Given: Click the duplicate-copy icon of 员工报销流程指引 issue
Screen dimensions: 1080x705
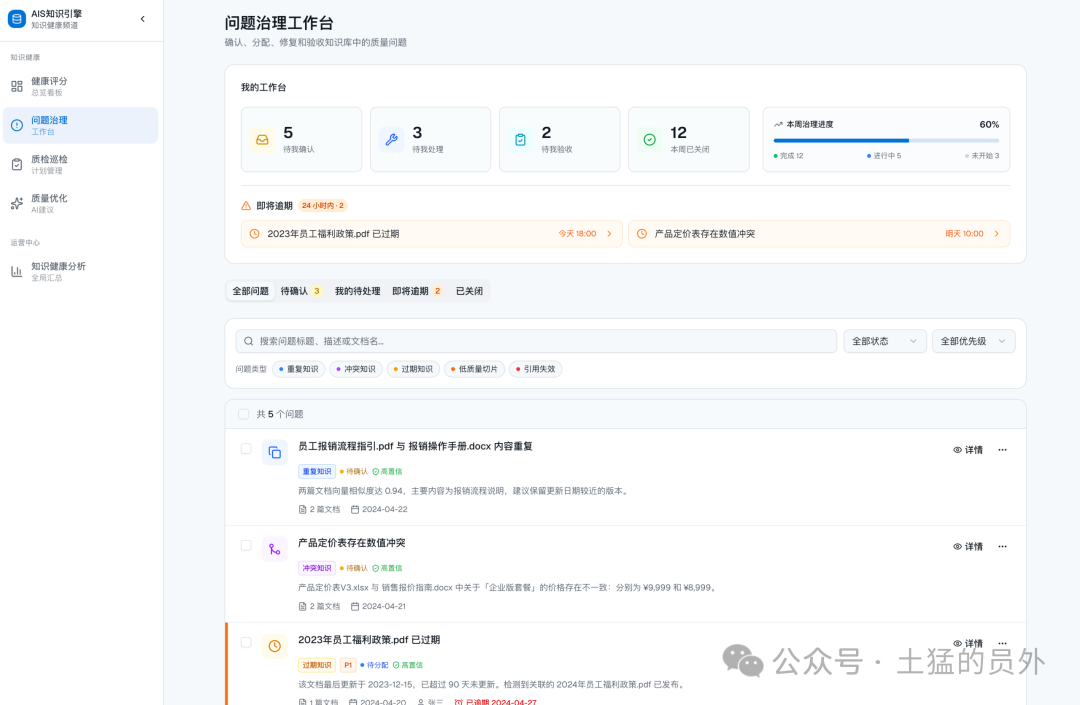Looking at the screenshot, I should coord(275,452).
